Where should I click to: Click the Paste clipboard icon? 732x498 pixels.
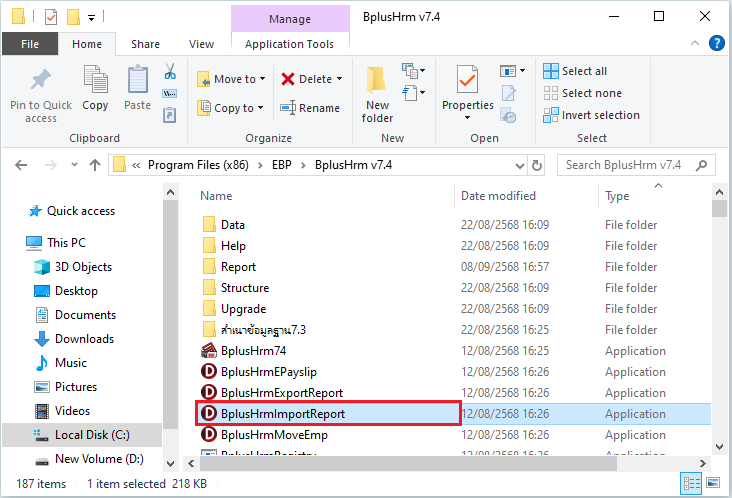click(138, 82)
